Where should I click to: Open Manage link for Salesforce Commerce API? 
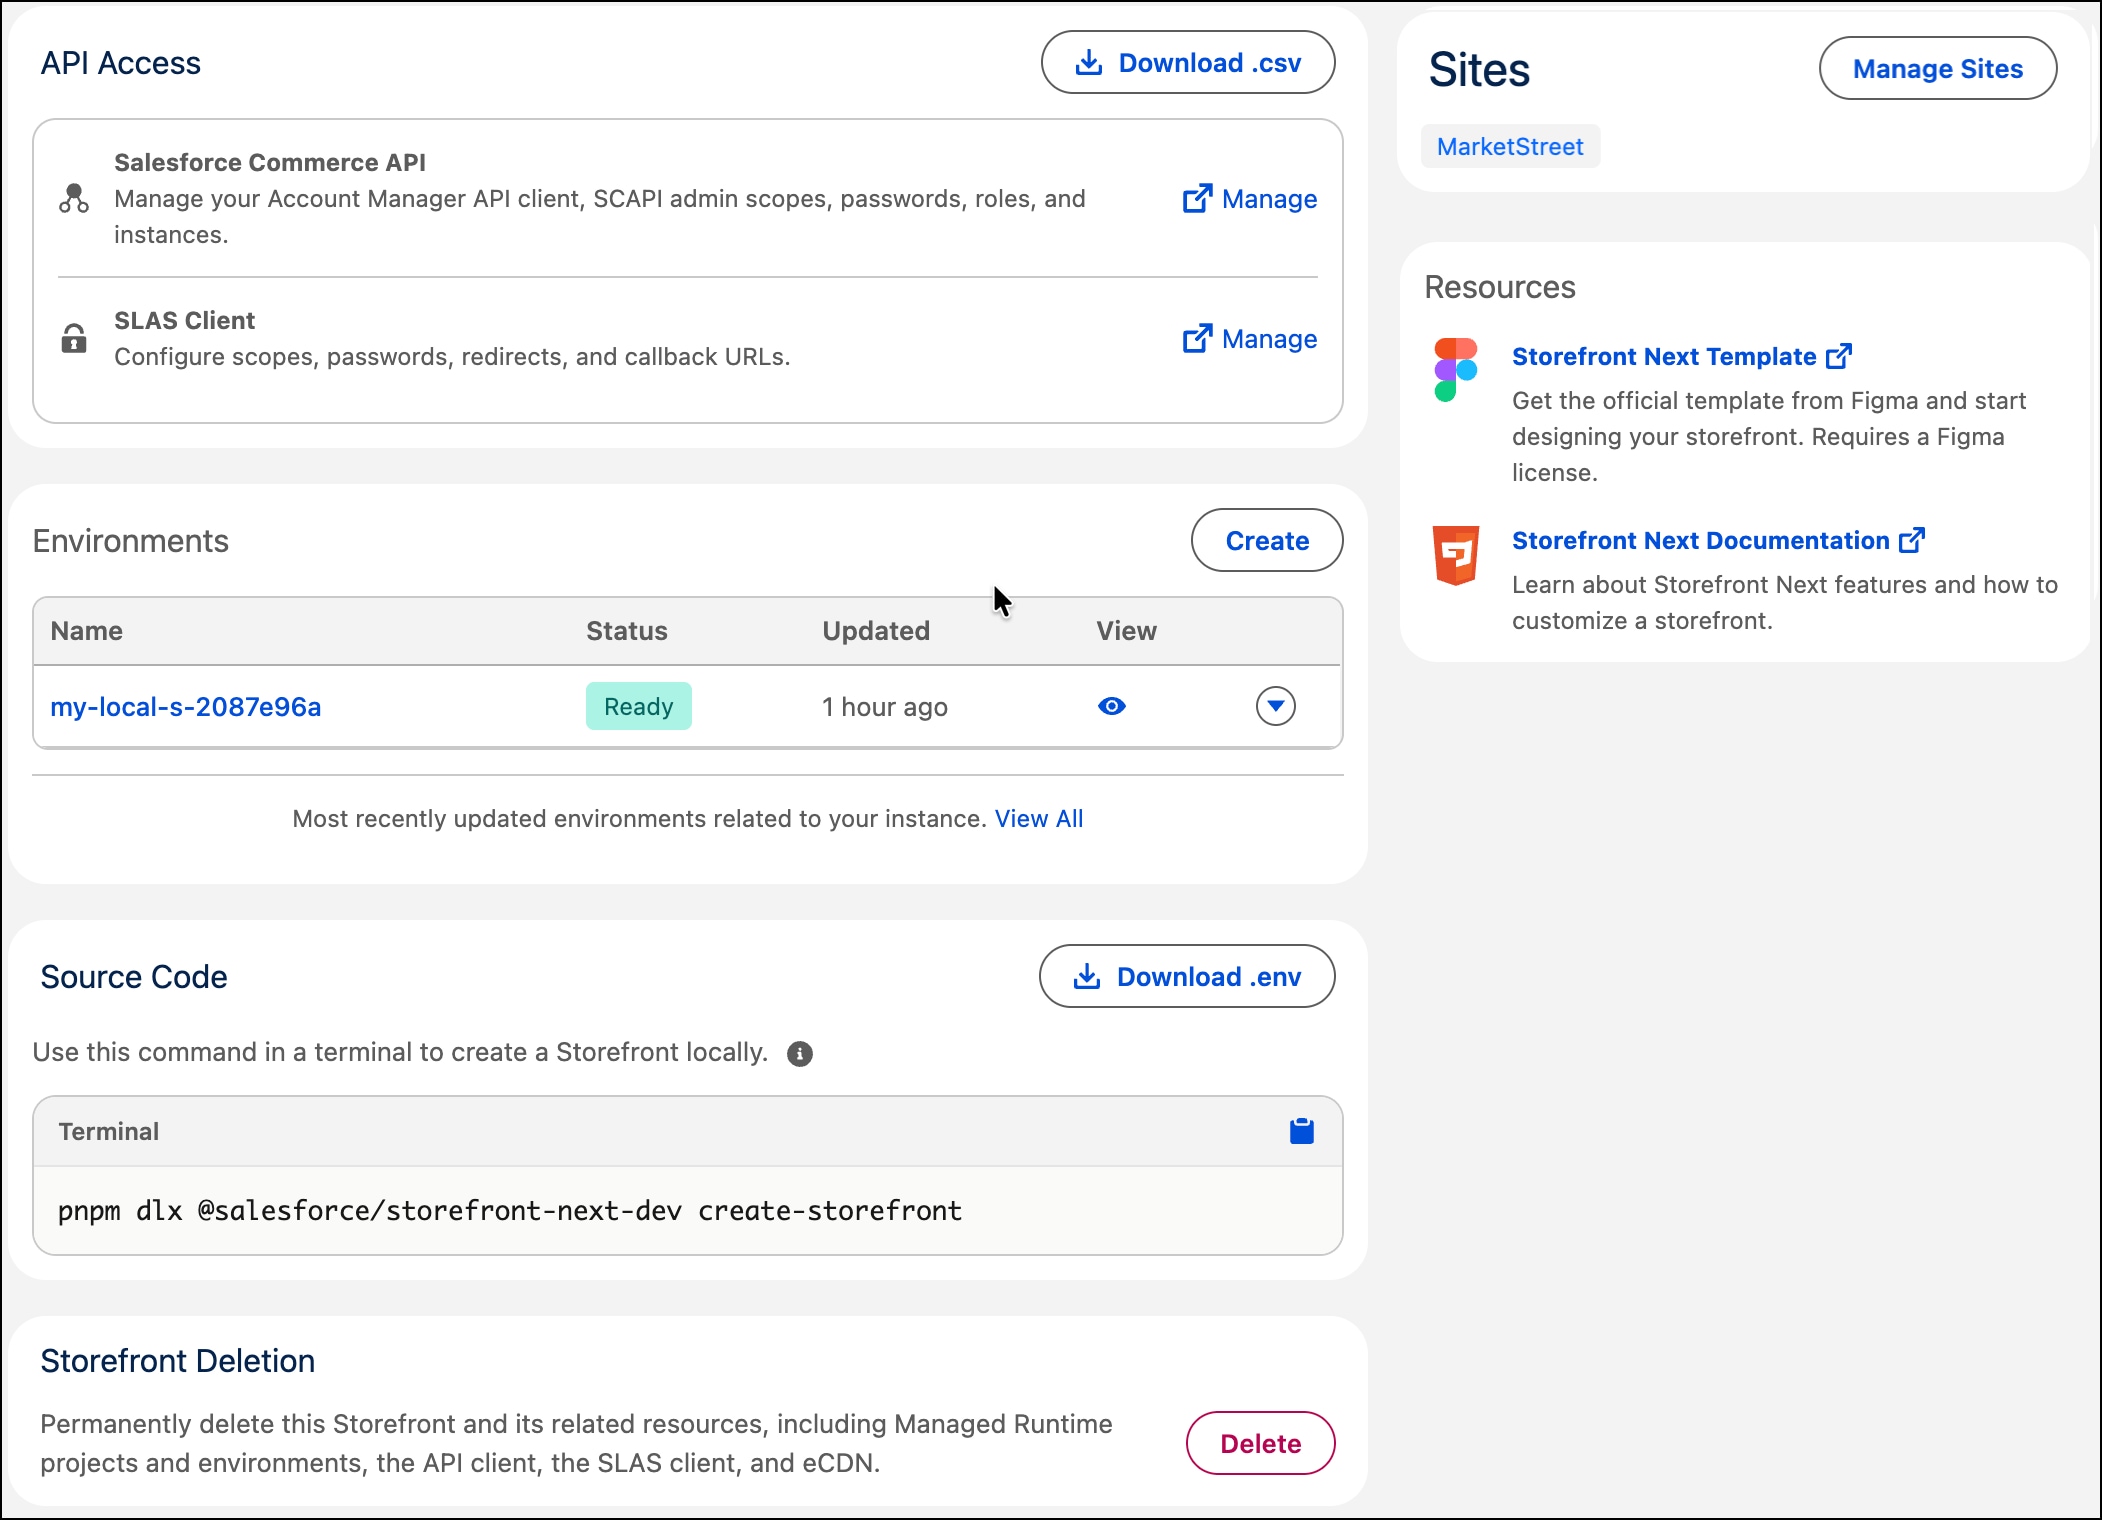click(1249, 199)
